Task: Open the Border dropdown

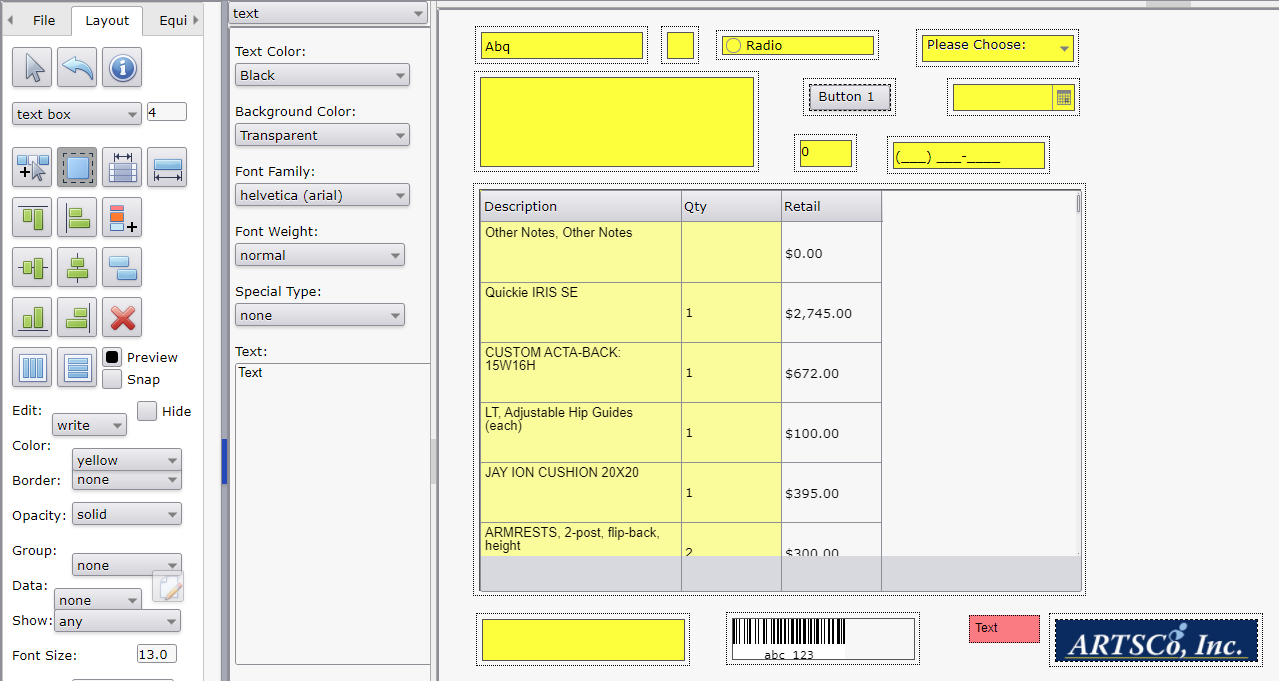Action: click(127, 480)
